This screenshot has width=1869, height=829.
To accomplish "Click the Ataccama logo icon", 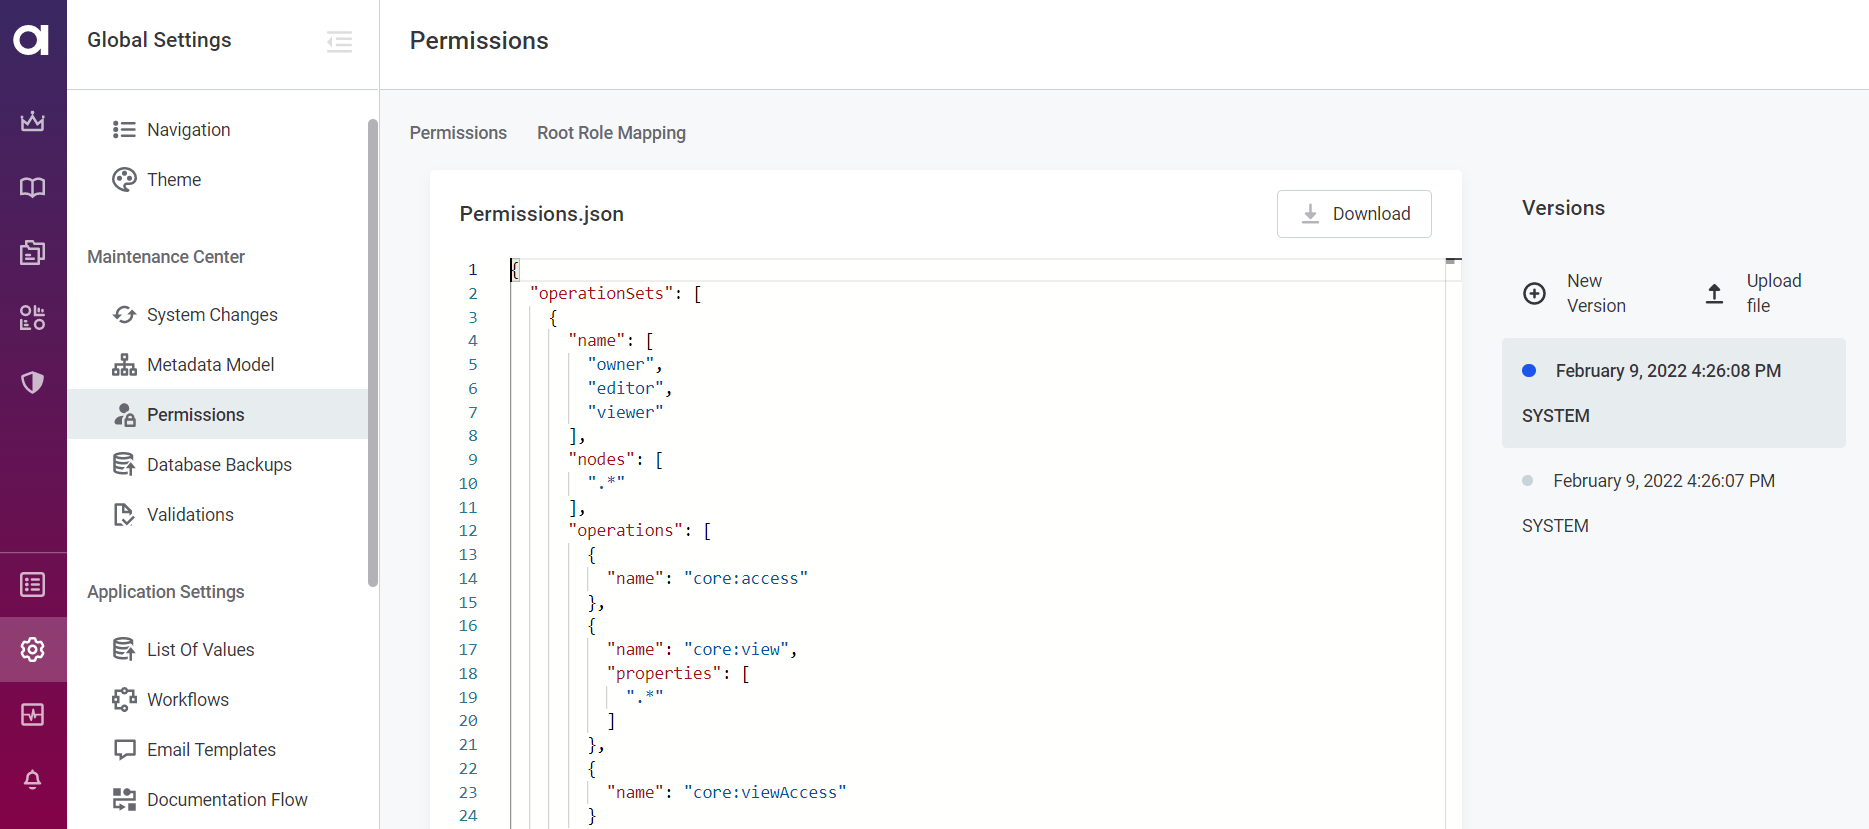I will point(32,40).
